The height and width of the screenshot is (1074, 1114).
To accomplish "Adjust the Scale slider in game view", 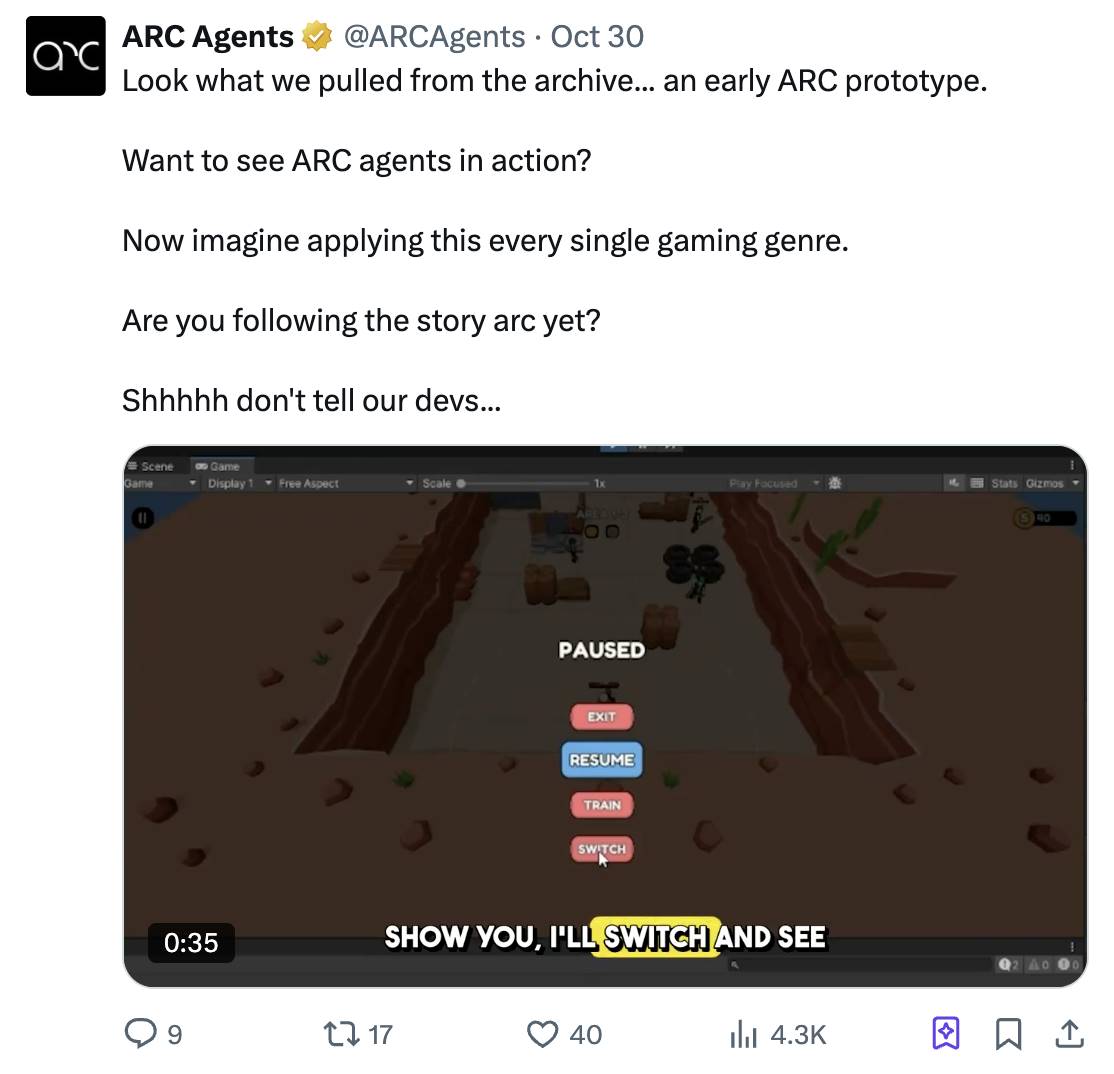I will pos(524,483).
